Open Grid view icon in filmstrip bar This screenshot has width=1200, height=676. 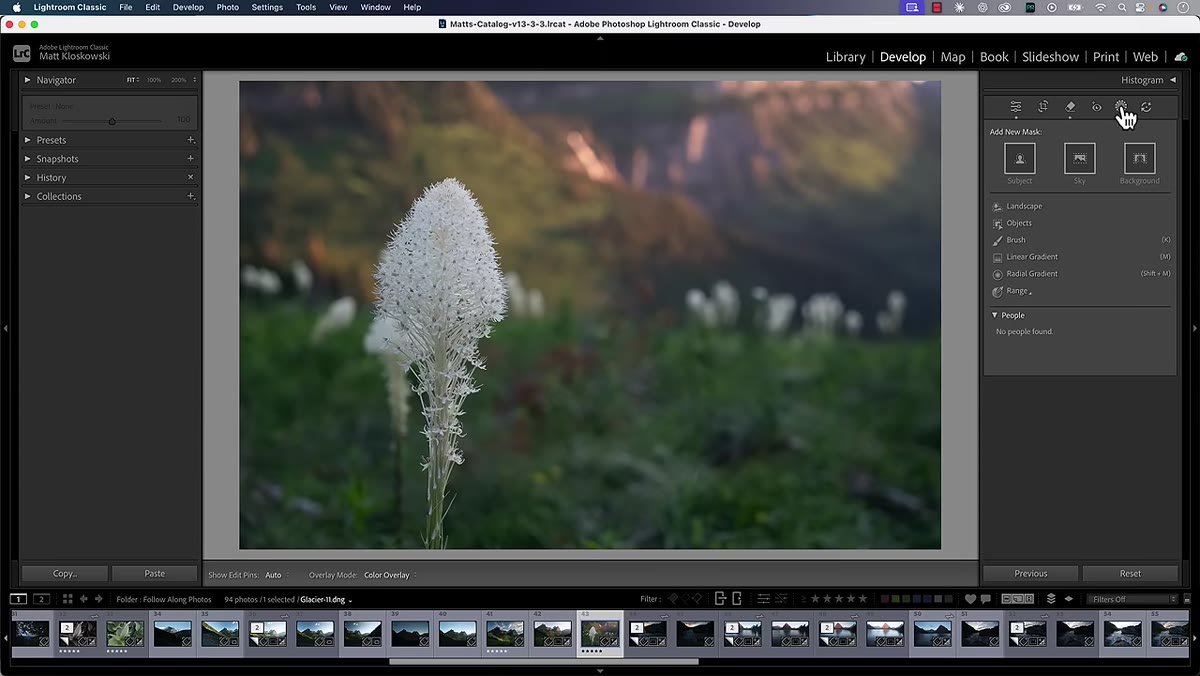68,599
